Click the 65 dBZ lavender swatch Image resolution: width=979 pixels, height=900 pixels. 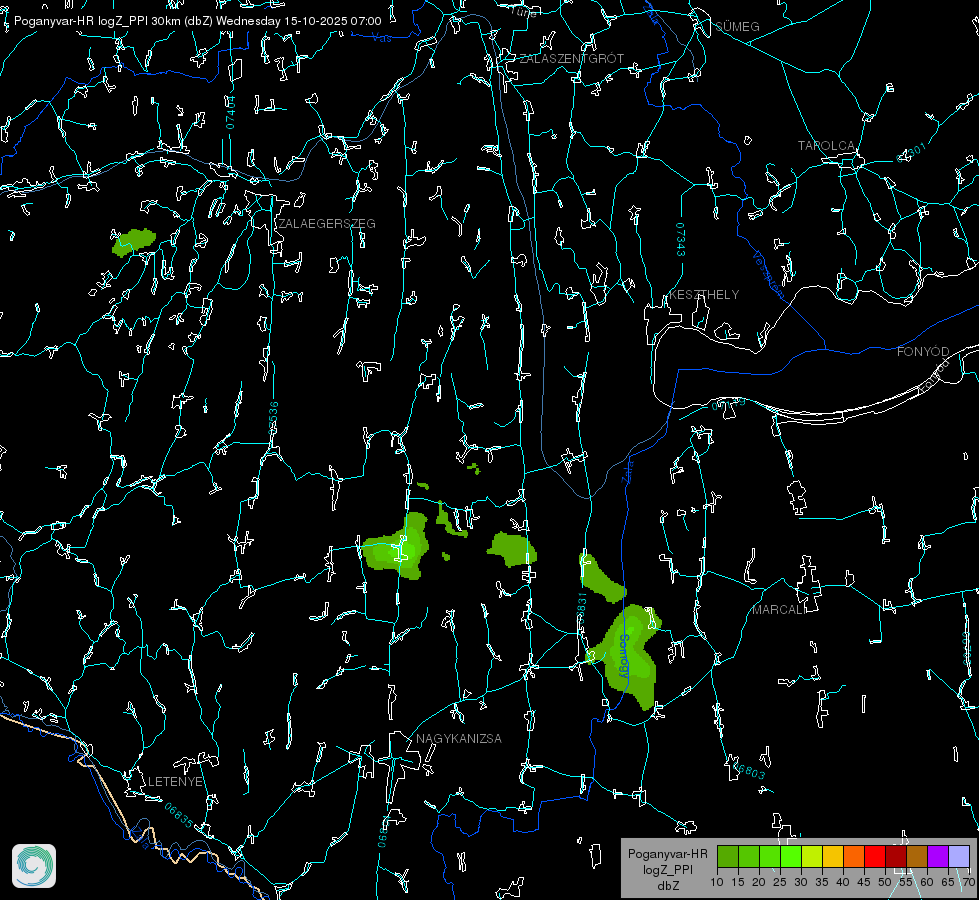pos(959,856)
